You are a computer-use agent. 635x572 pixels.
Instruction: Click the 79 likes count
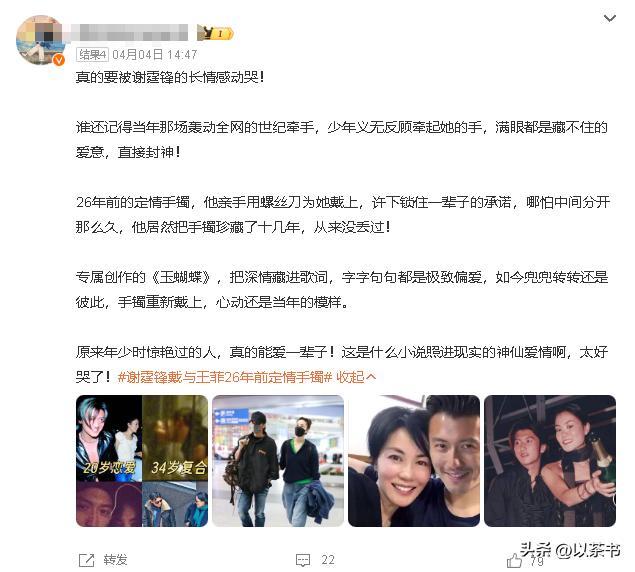tap(537, 561)
